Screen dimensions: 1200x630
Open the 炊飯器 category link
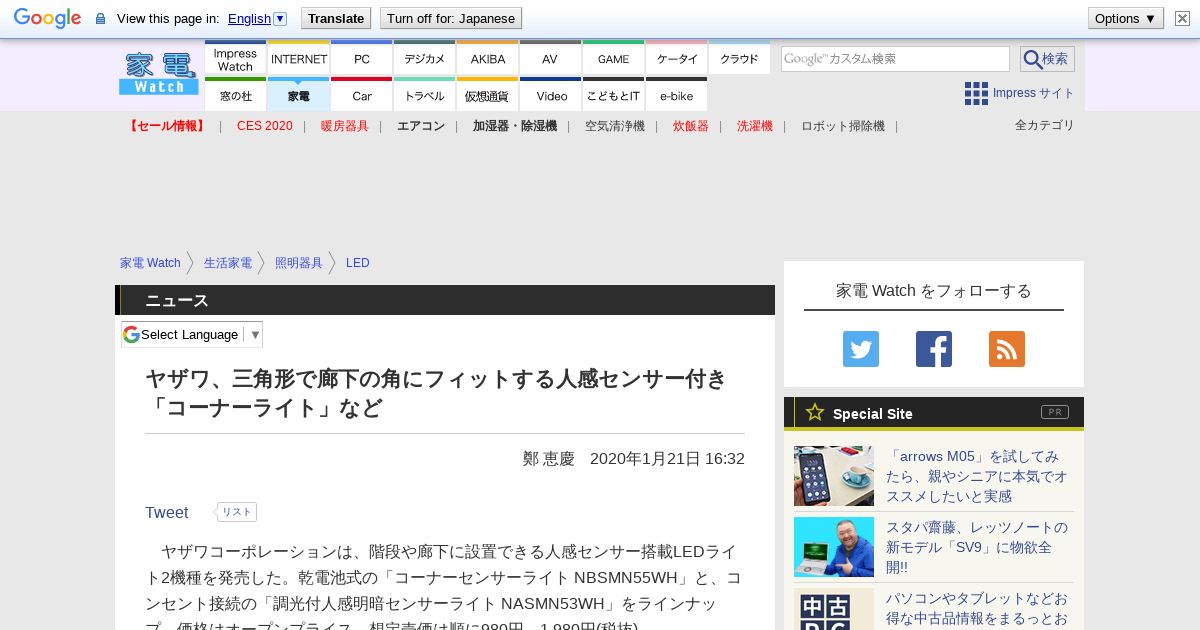pos(691,126)
